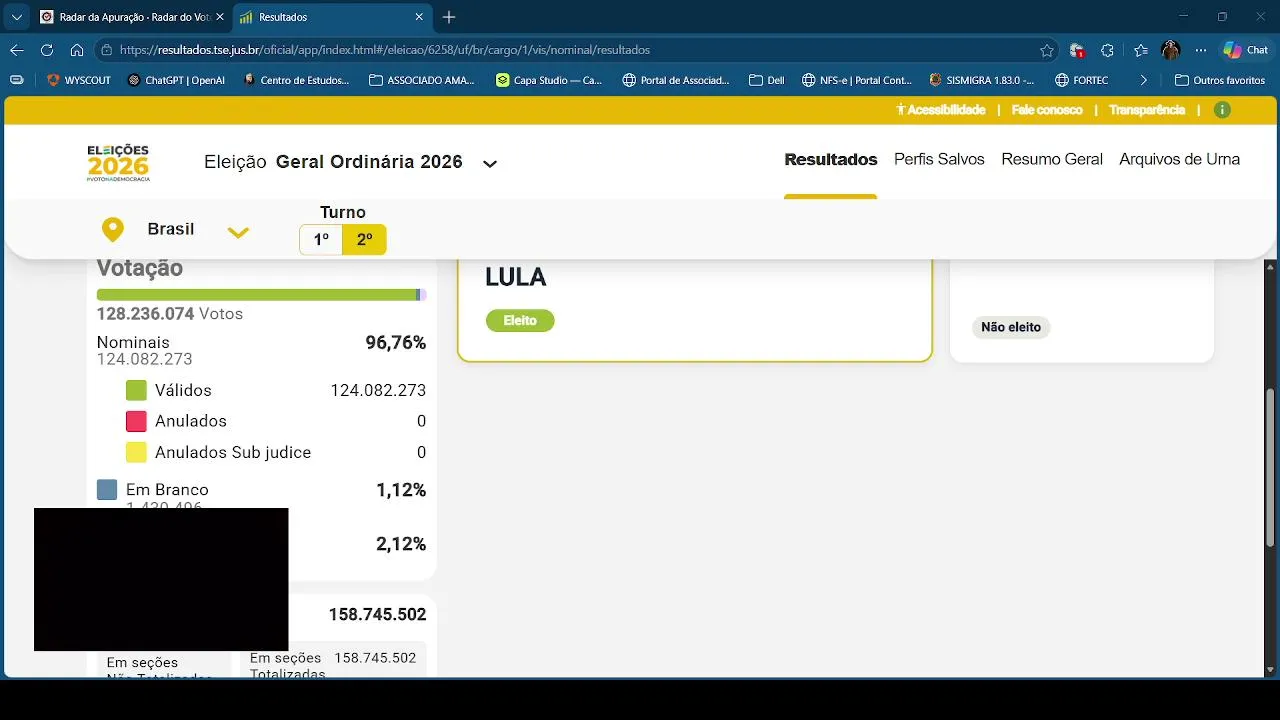The width and height of the screenshot is (1280, 720).
Task: Expand the Brasil location dropdown chevron
Action: click(x=238, y=232)
